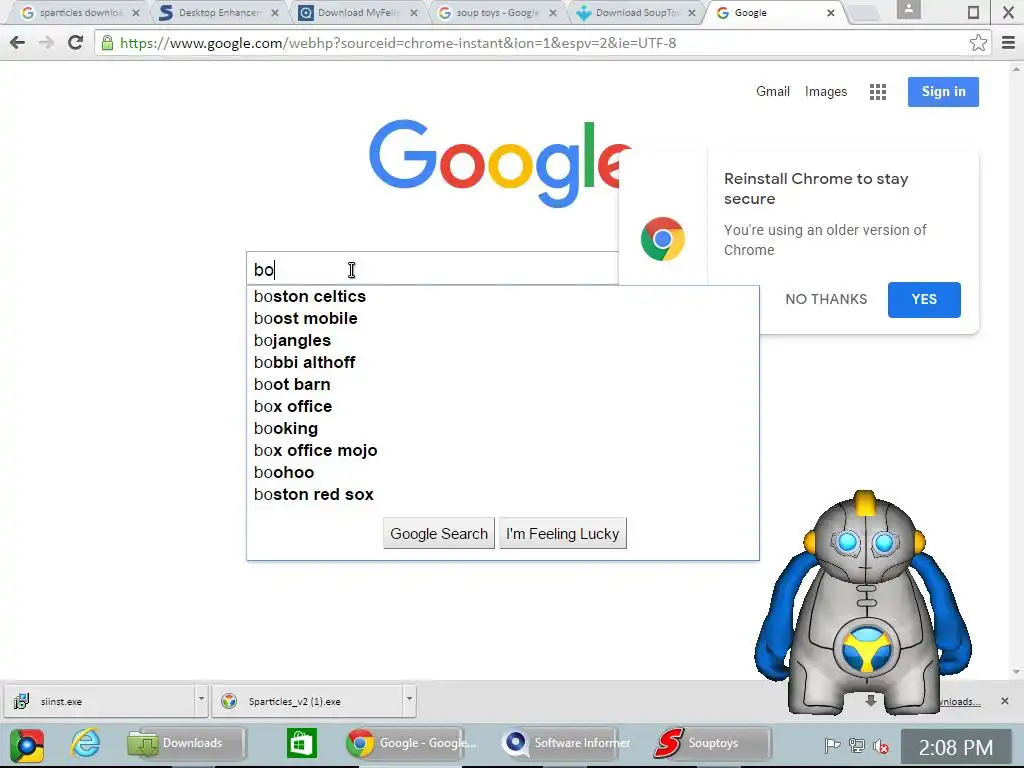This screenshot has width=1024, height=768.
Task: Open the Souptoys taskbar button
Action: click(712, 743)
